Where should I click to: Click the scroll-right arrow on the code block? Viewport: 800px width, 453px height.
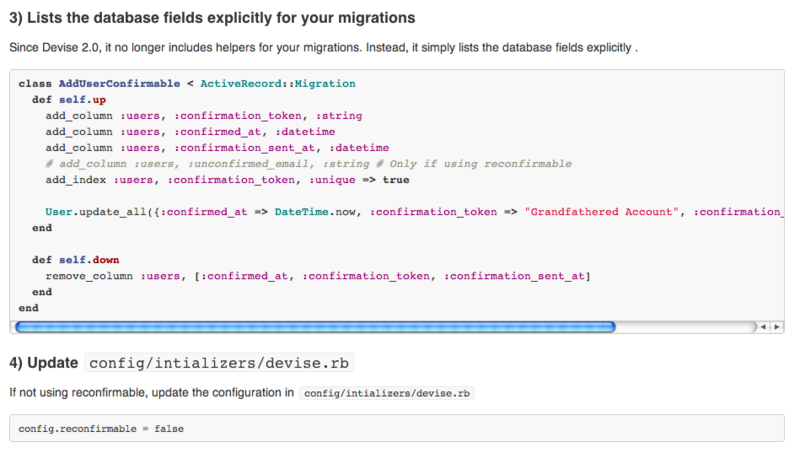777,327
